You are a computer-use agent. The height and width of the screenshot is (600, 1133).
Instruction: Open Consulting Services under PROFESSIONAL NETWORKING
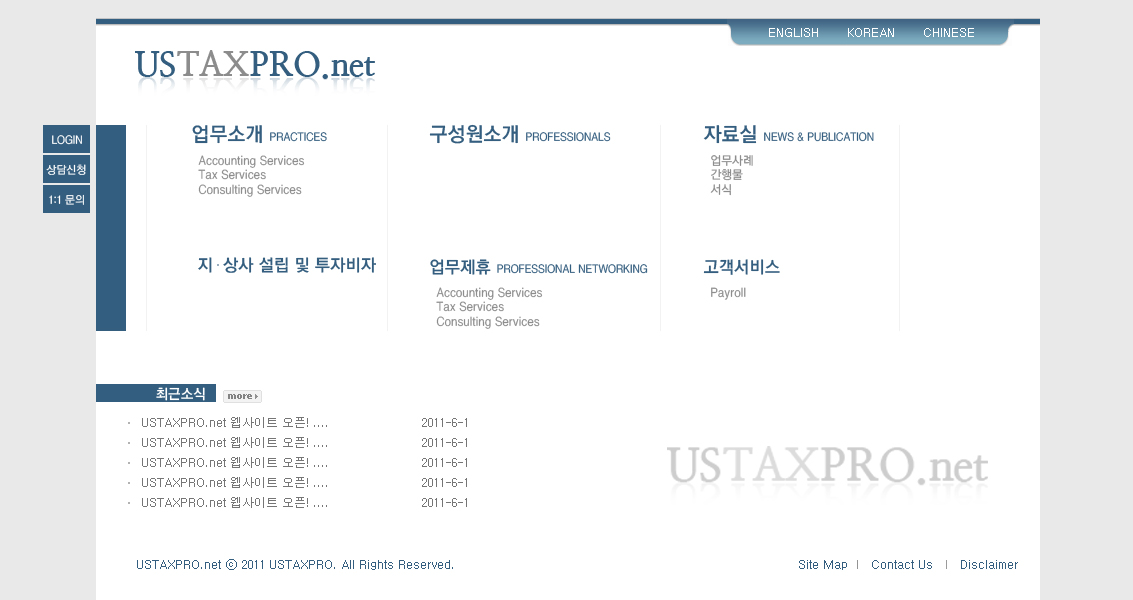point(487,322)
